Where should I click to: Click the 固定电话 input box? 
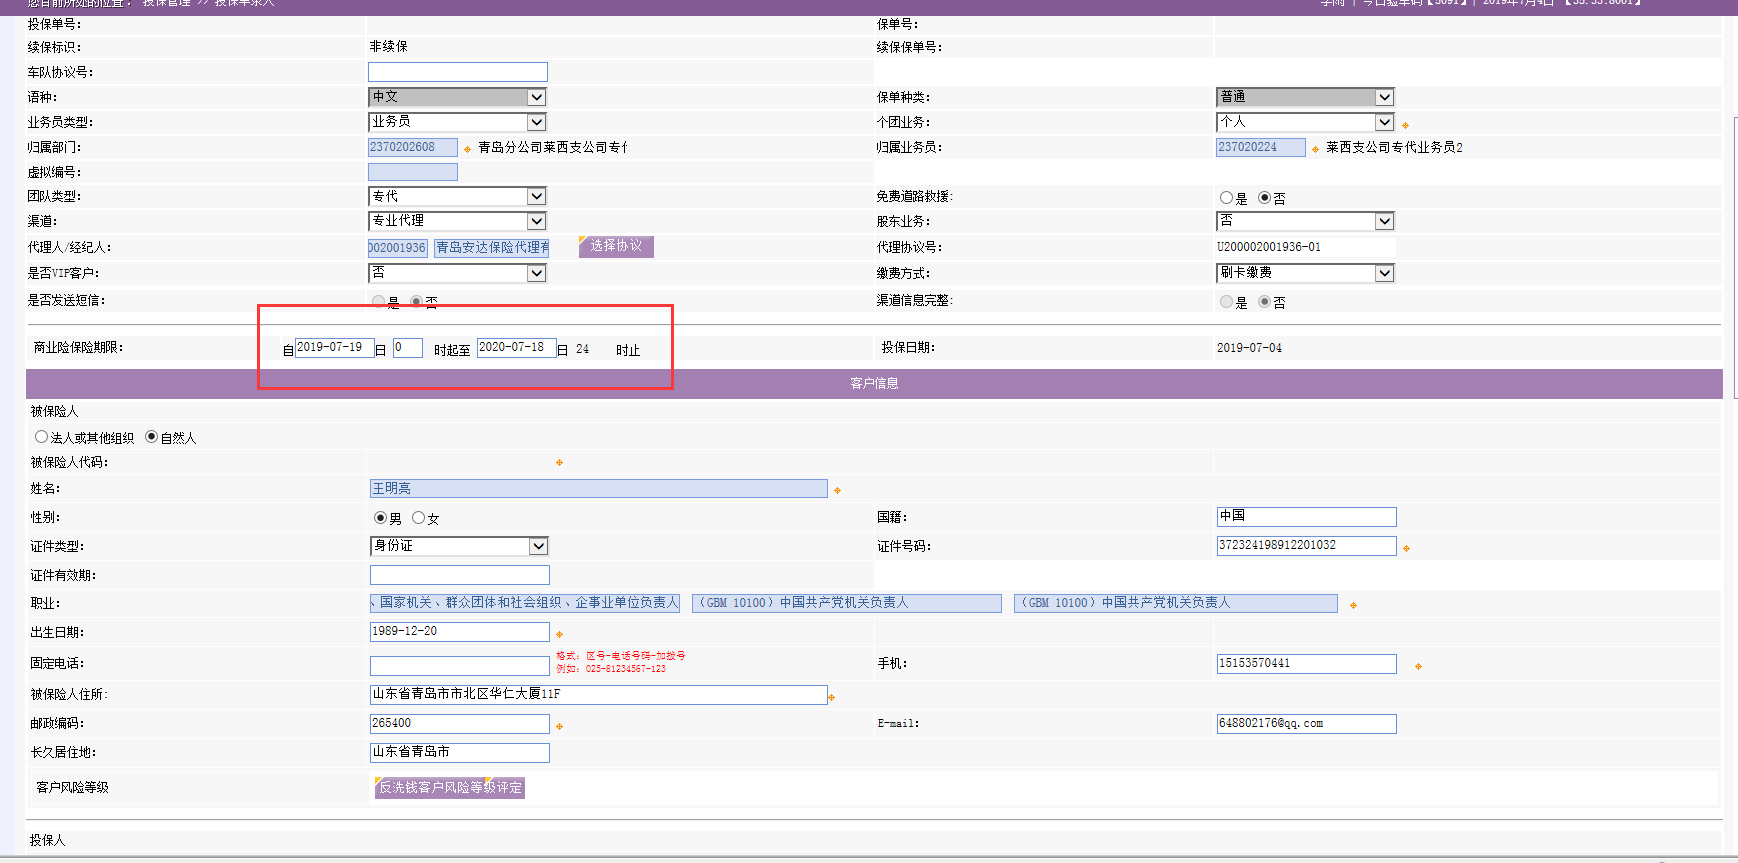pyautogui.click(x=459, y=665)
